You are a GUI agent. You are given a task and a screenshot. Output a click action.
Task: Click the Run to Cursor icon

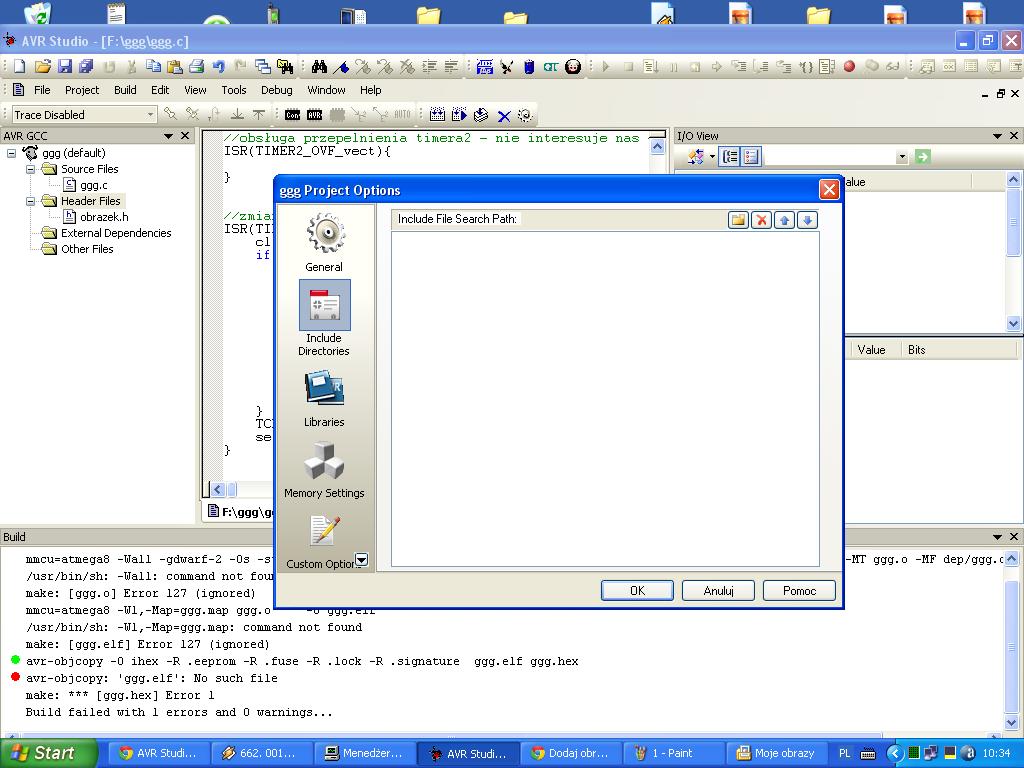click(806, 66)
